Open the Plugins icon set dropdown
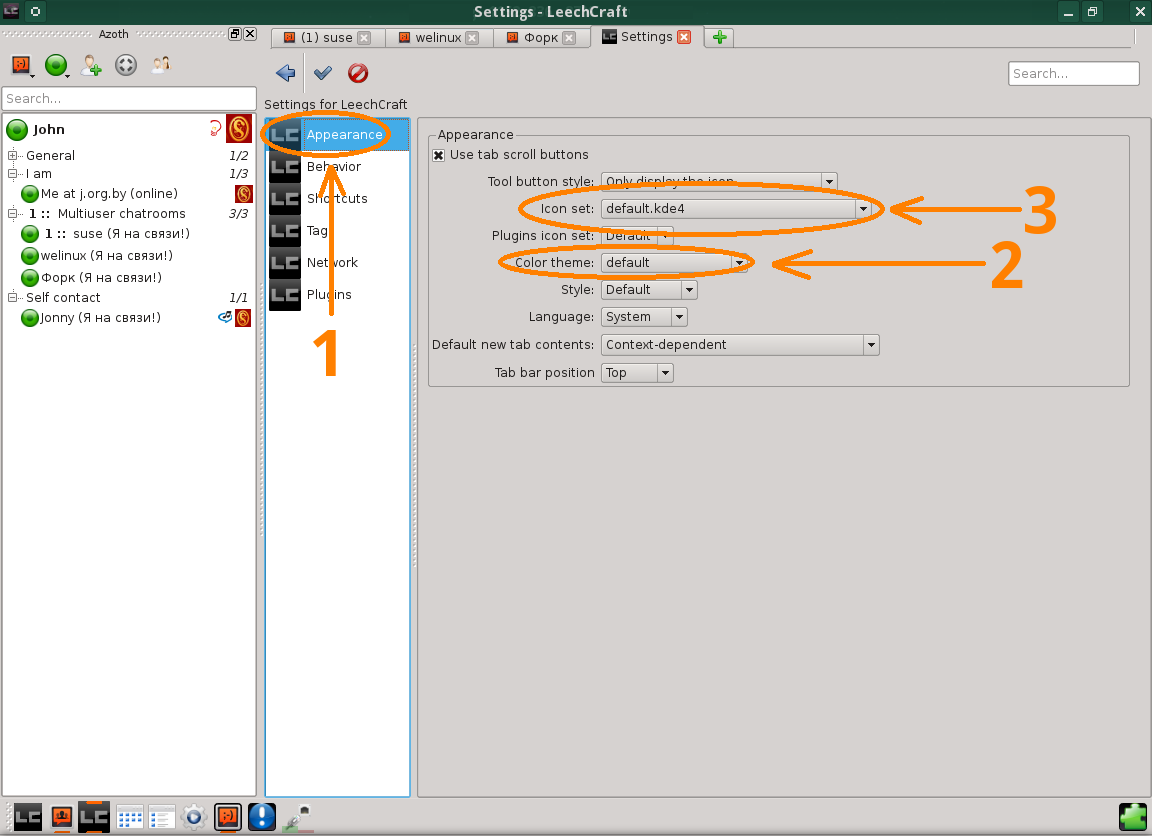This screenshot has height=836, width=1152. pos(636,236)
